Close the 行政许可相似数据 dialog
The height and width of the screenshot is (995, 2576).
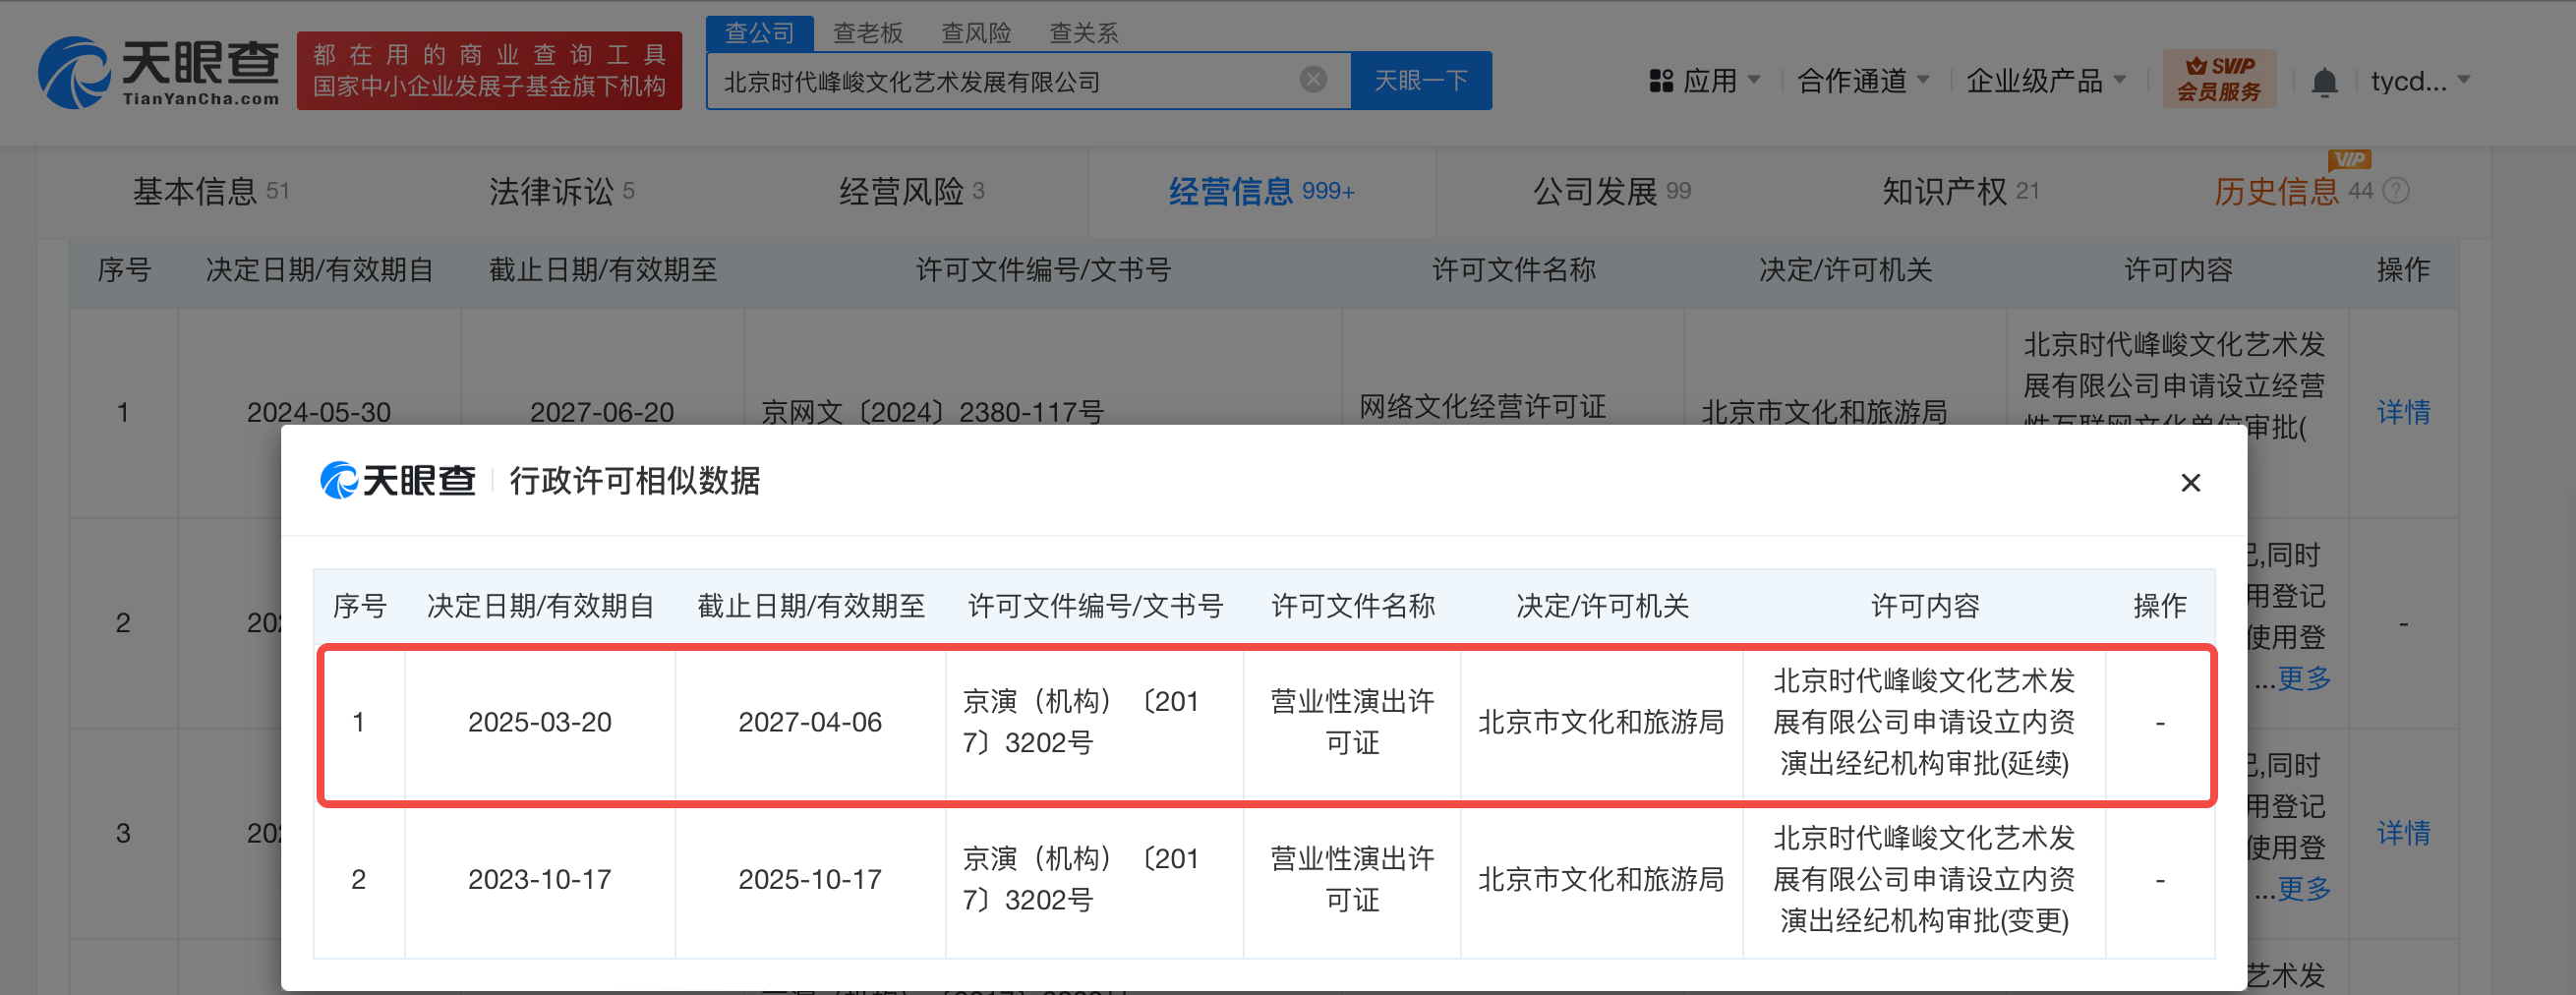[2190, 483]
